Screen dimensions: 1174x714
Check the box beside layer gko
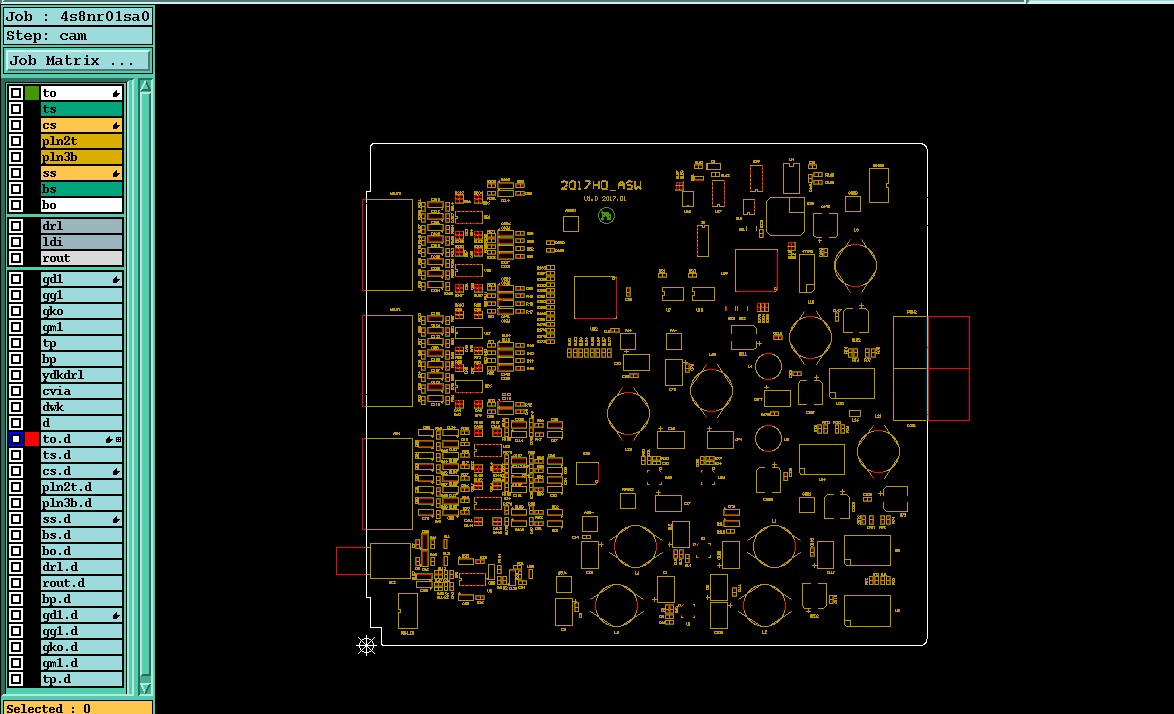click(16, 311)
